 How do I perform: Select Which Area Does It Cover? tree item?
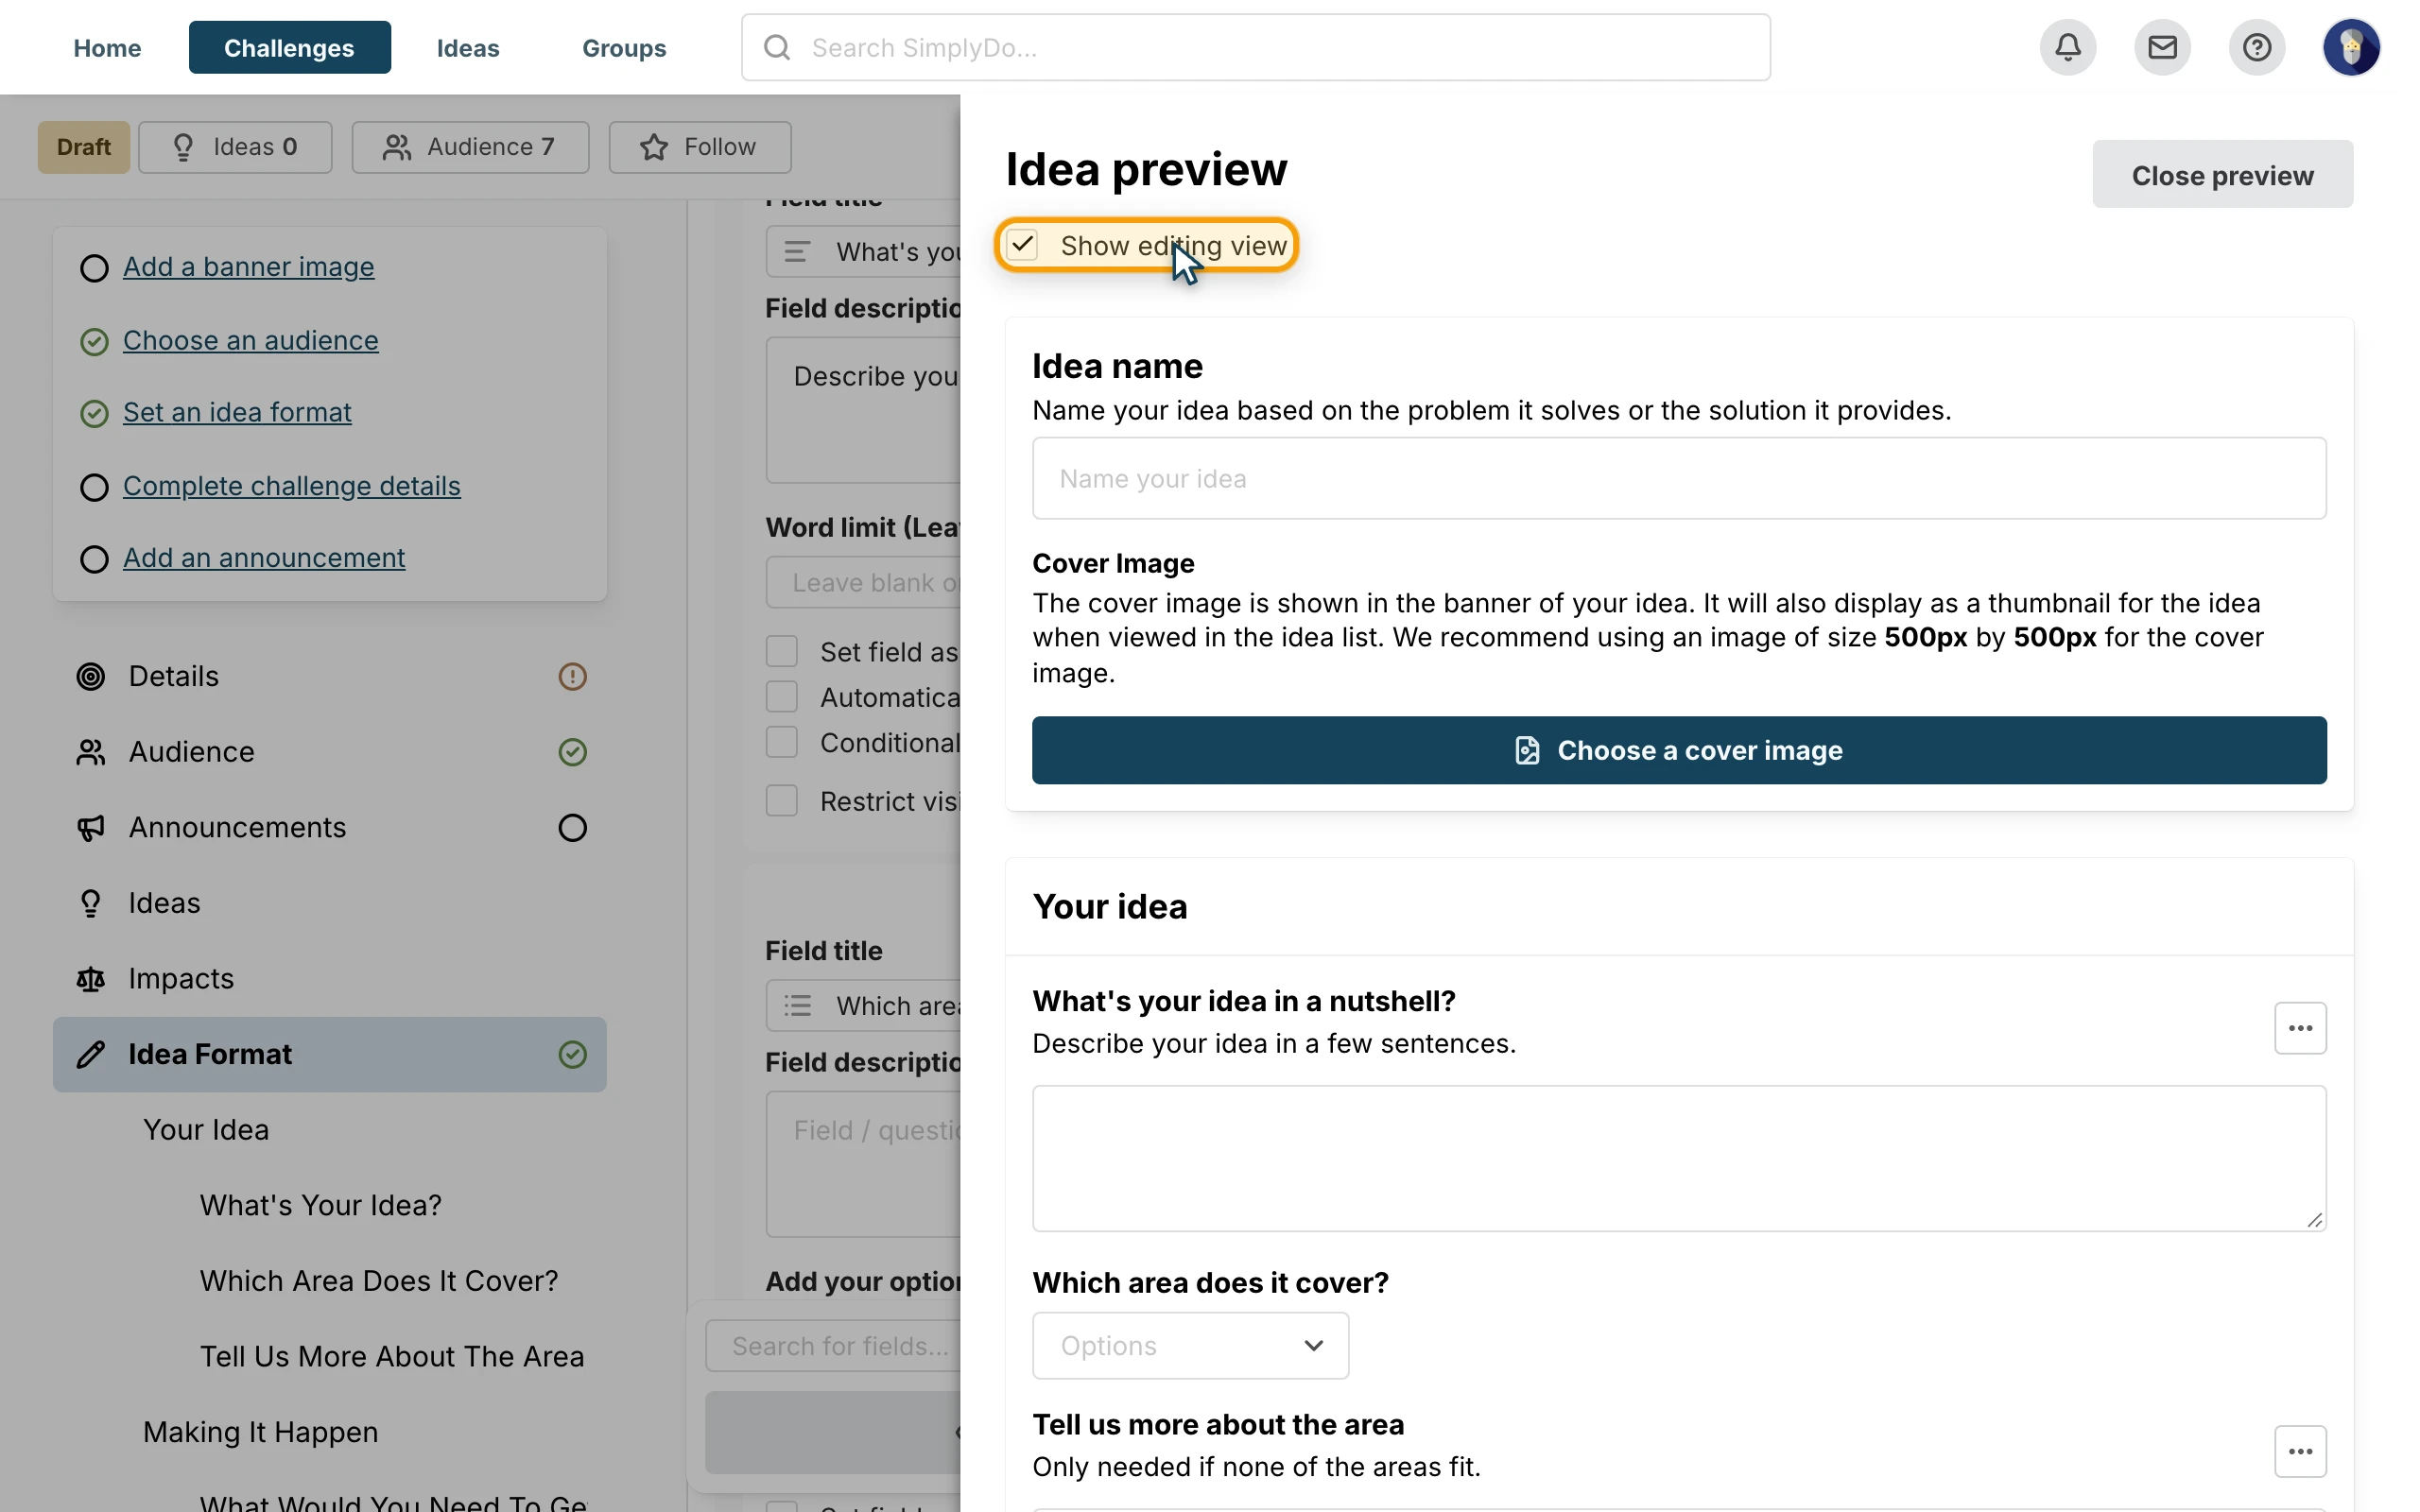379,1281
